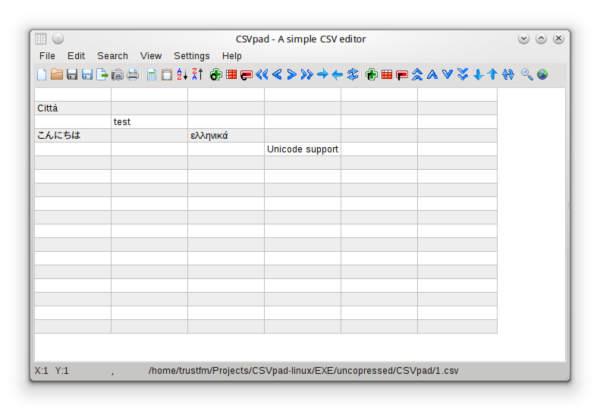This screenshot has width=600, height=411.
Task: Select the cell with Japanese text こんにちは
Action: (73, 135)
